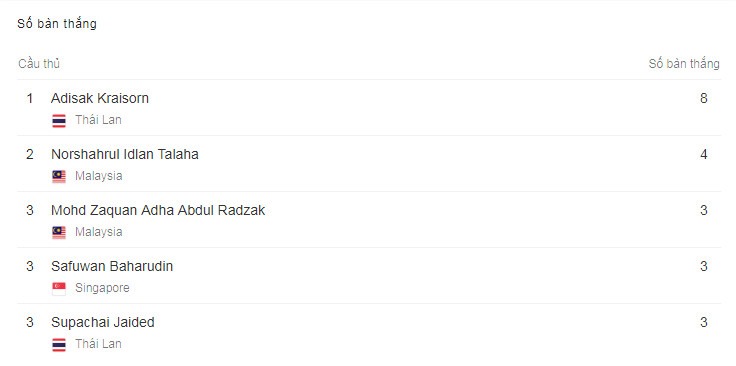Click Thailand flag under Adisak Kraisorn
The width and height of the screenshot is (736, 366).
coord(59,121)
